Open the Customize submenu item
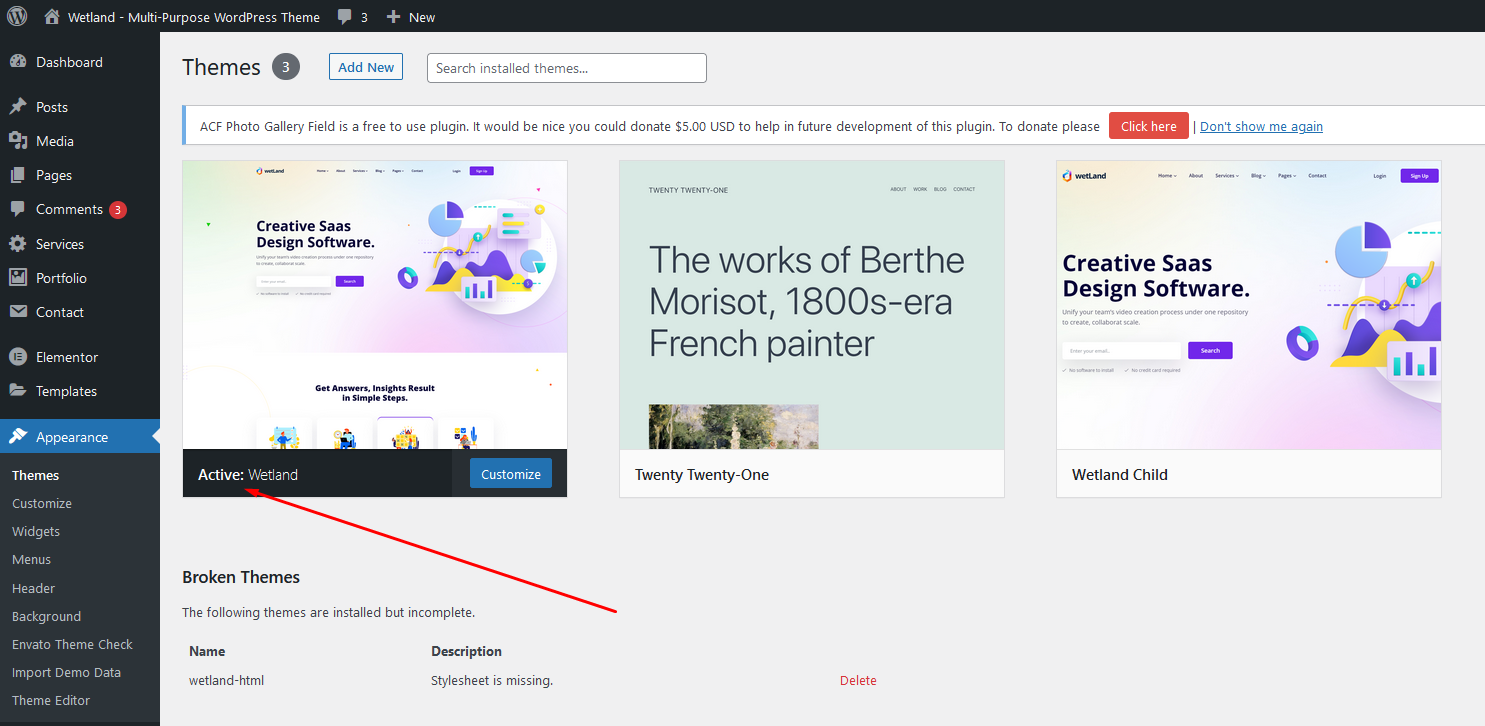 42,503
